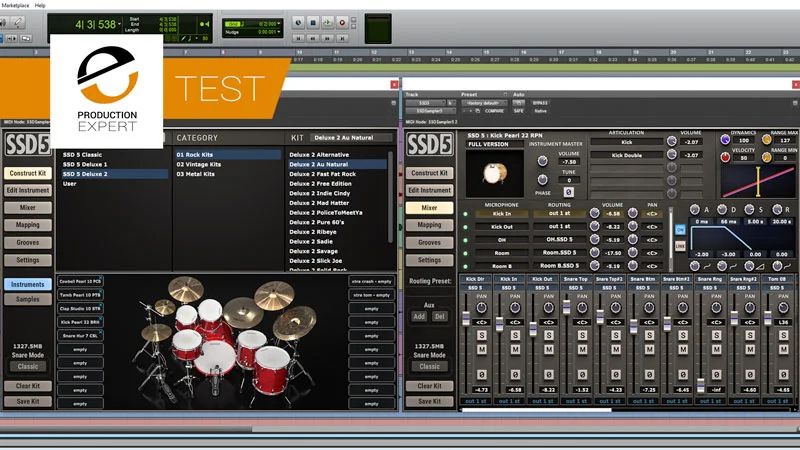Open the factory default preset dropdown

(484, 103)
